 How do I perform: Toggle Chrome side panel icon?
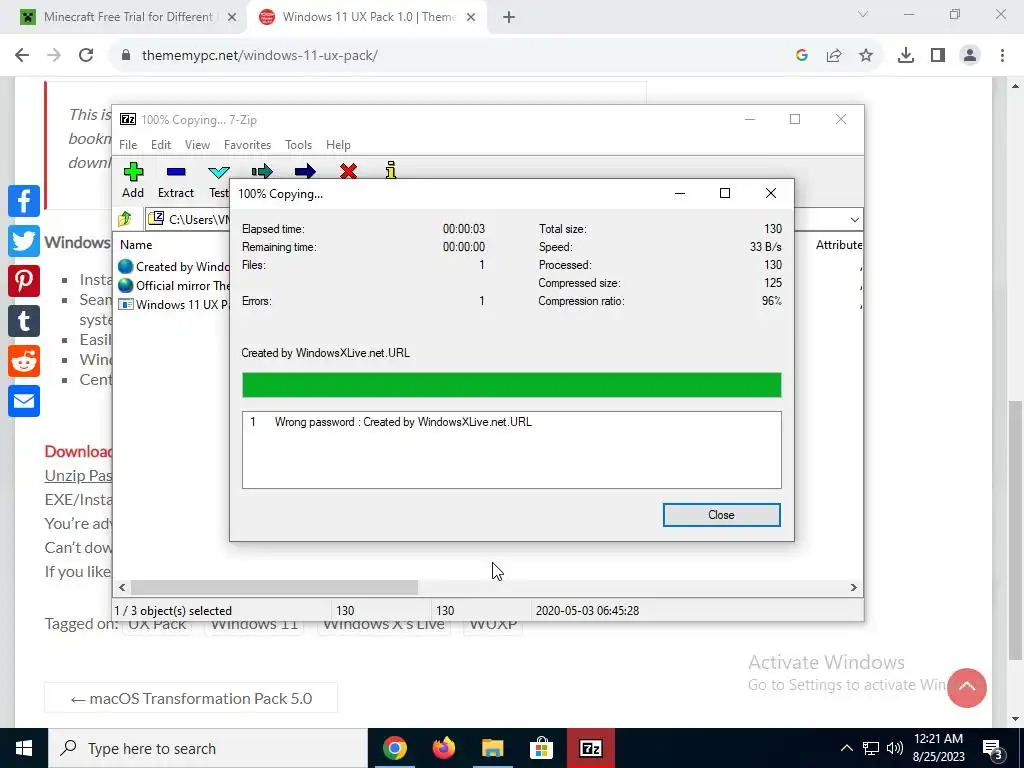pyautogui.click(x=938, y=56)
